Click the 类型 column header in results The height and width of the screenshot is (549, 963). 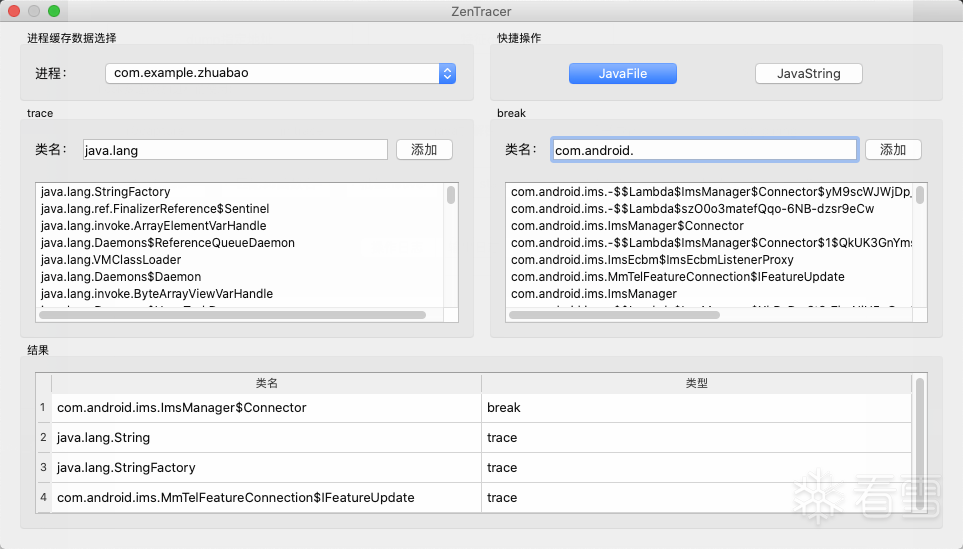696,383
